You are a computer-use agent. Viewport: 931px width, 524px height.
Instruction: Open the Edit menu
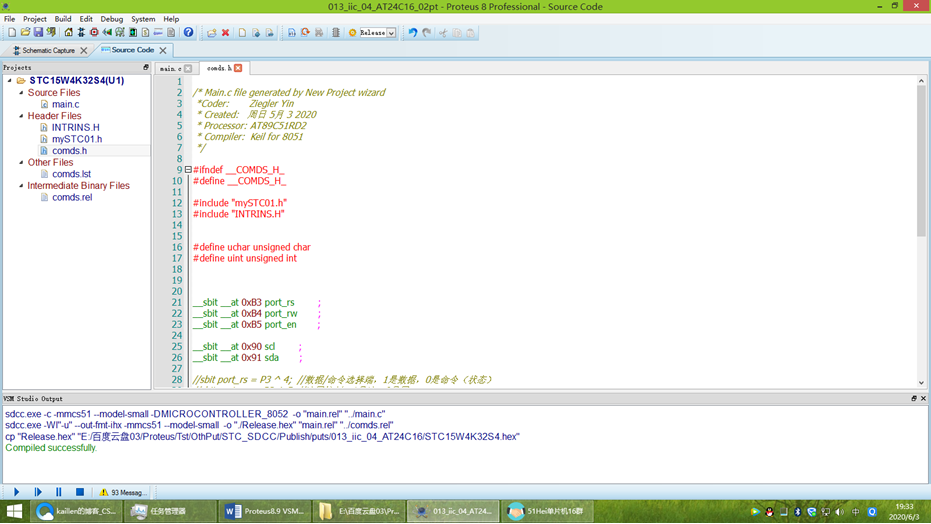86,19
